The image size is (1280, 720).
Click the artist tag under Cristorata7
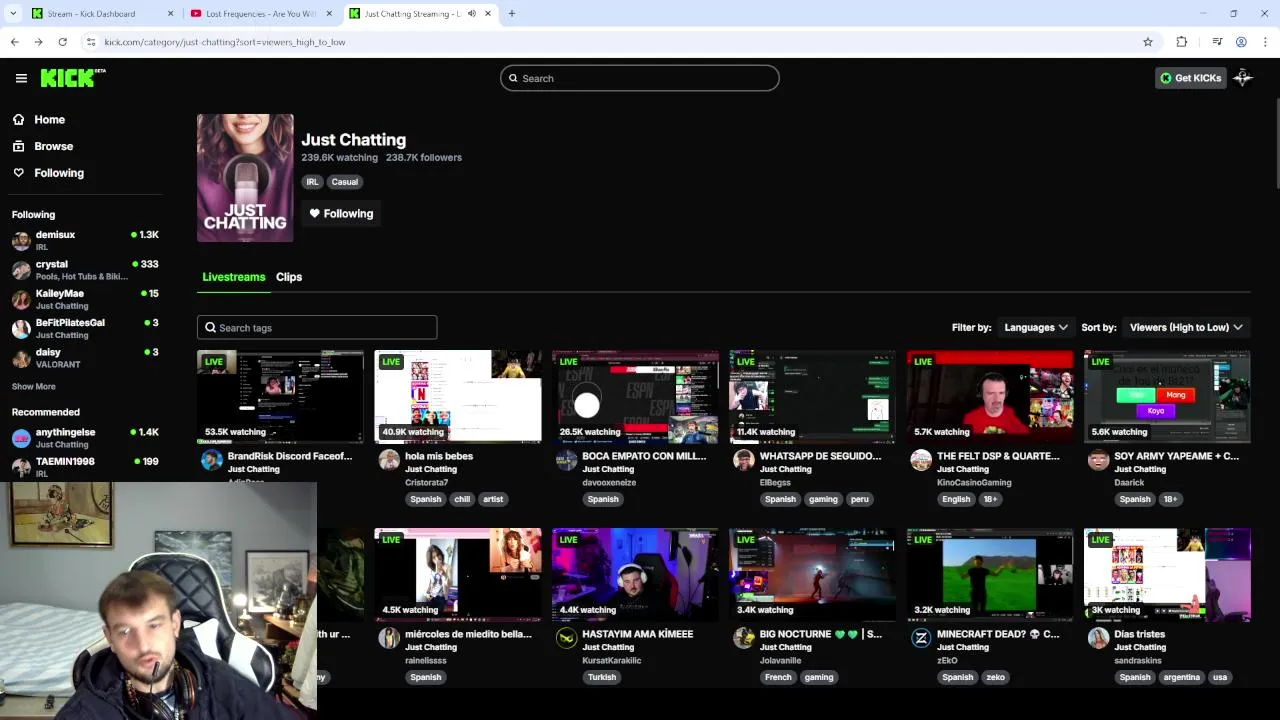click(493, 499)
